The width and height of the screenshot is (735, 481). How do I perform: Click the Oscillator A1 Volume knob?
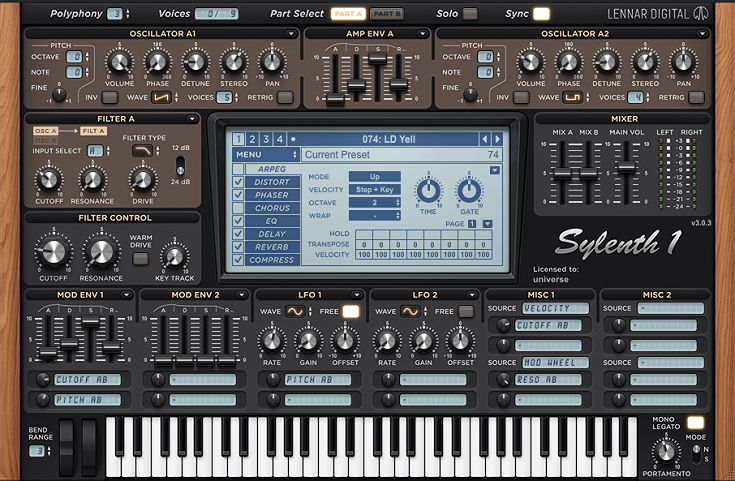point(119,62)
